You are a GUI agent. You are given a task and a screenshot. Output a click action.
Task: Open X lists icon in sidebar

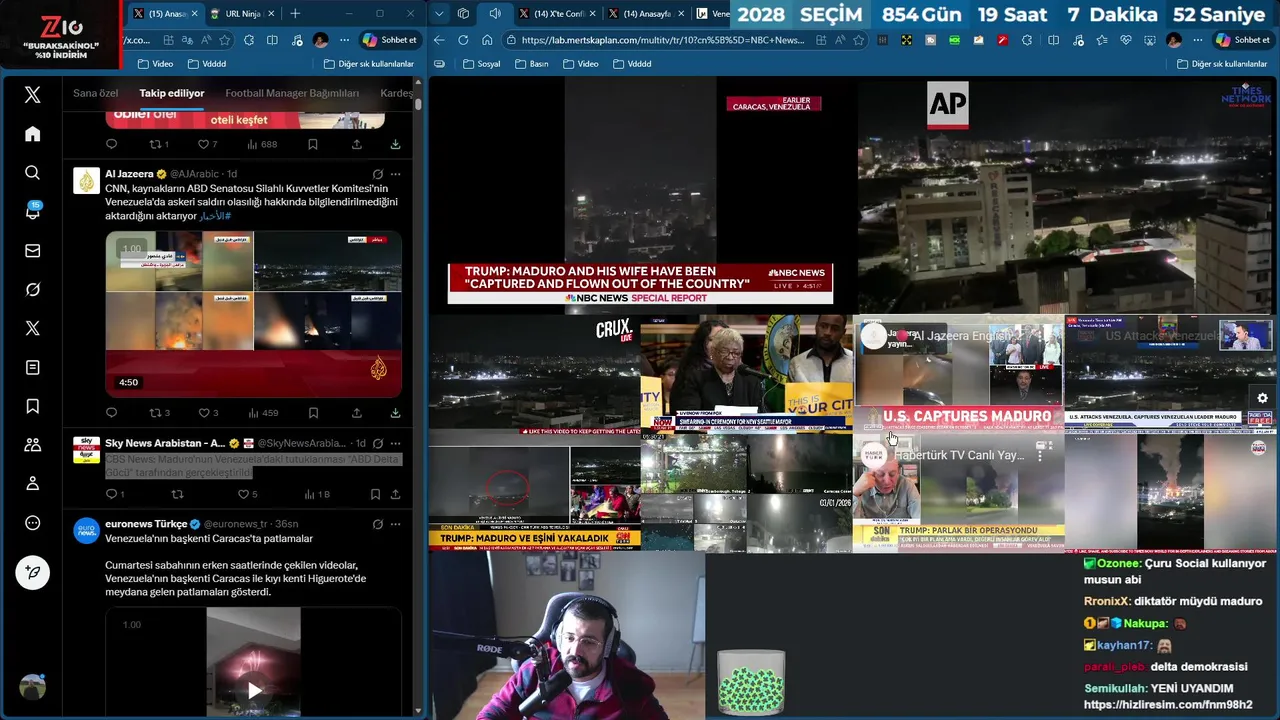[32, 367]
